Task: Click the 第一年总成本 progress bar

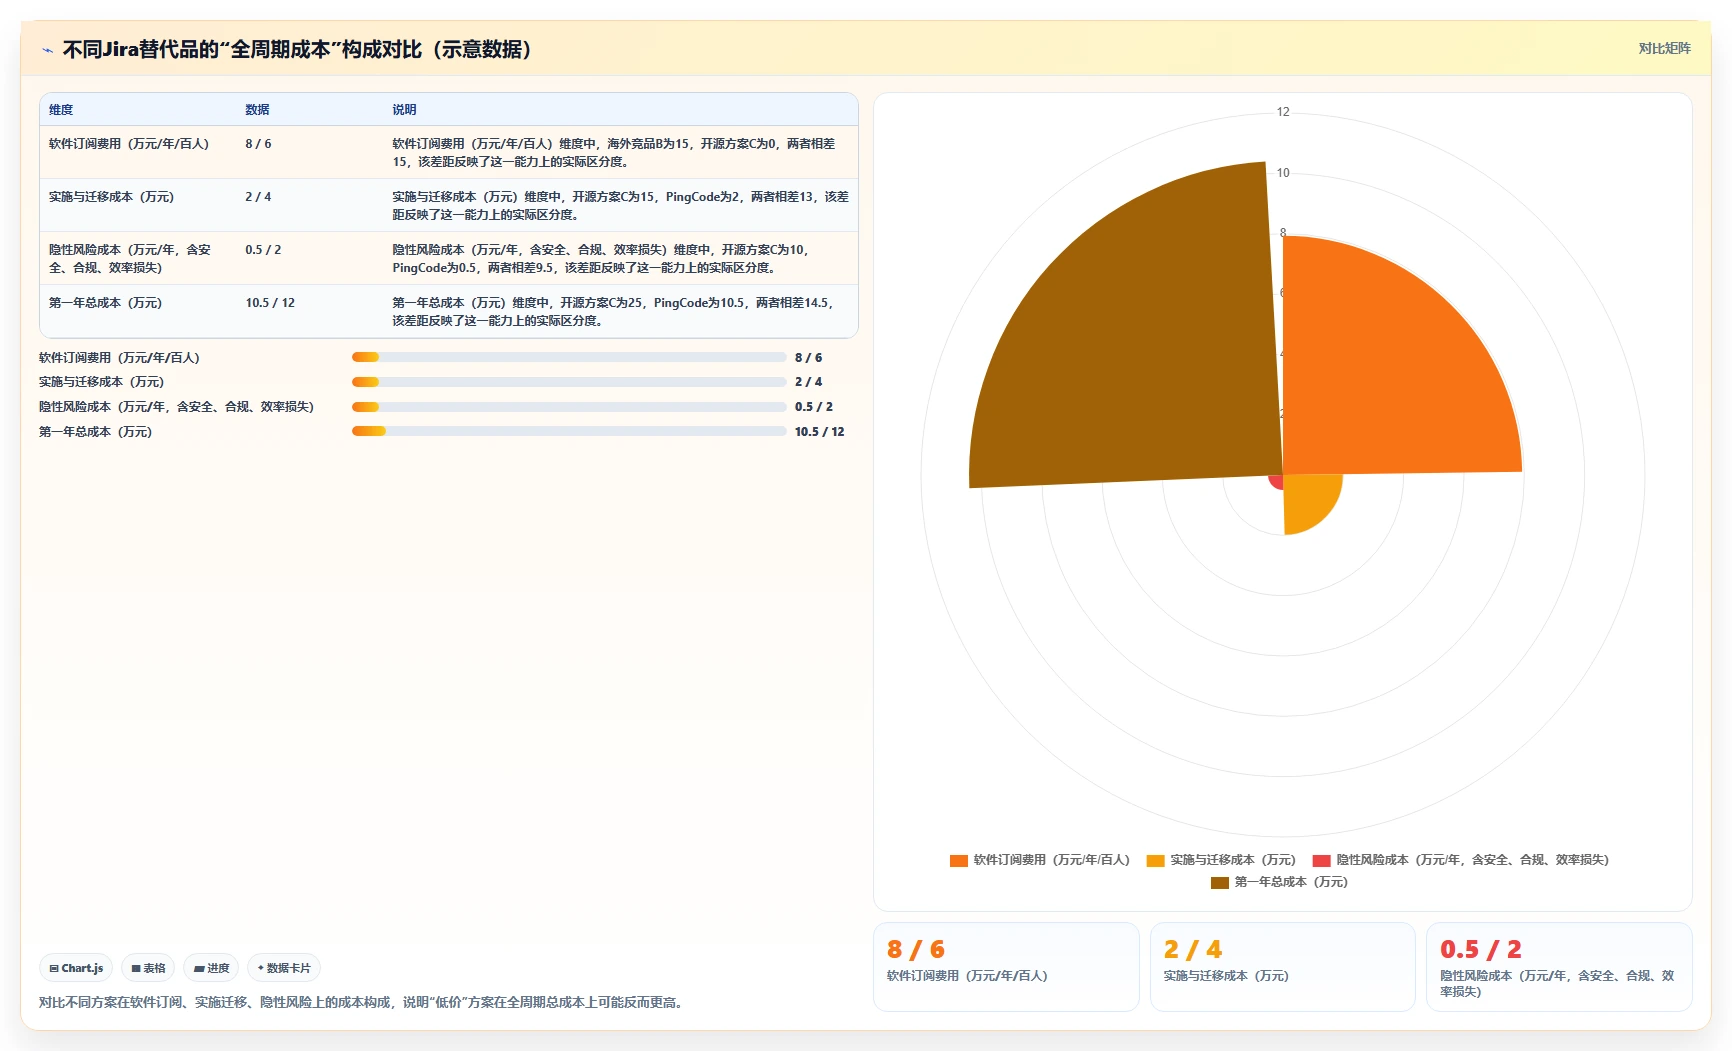Action: 569,431
